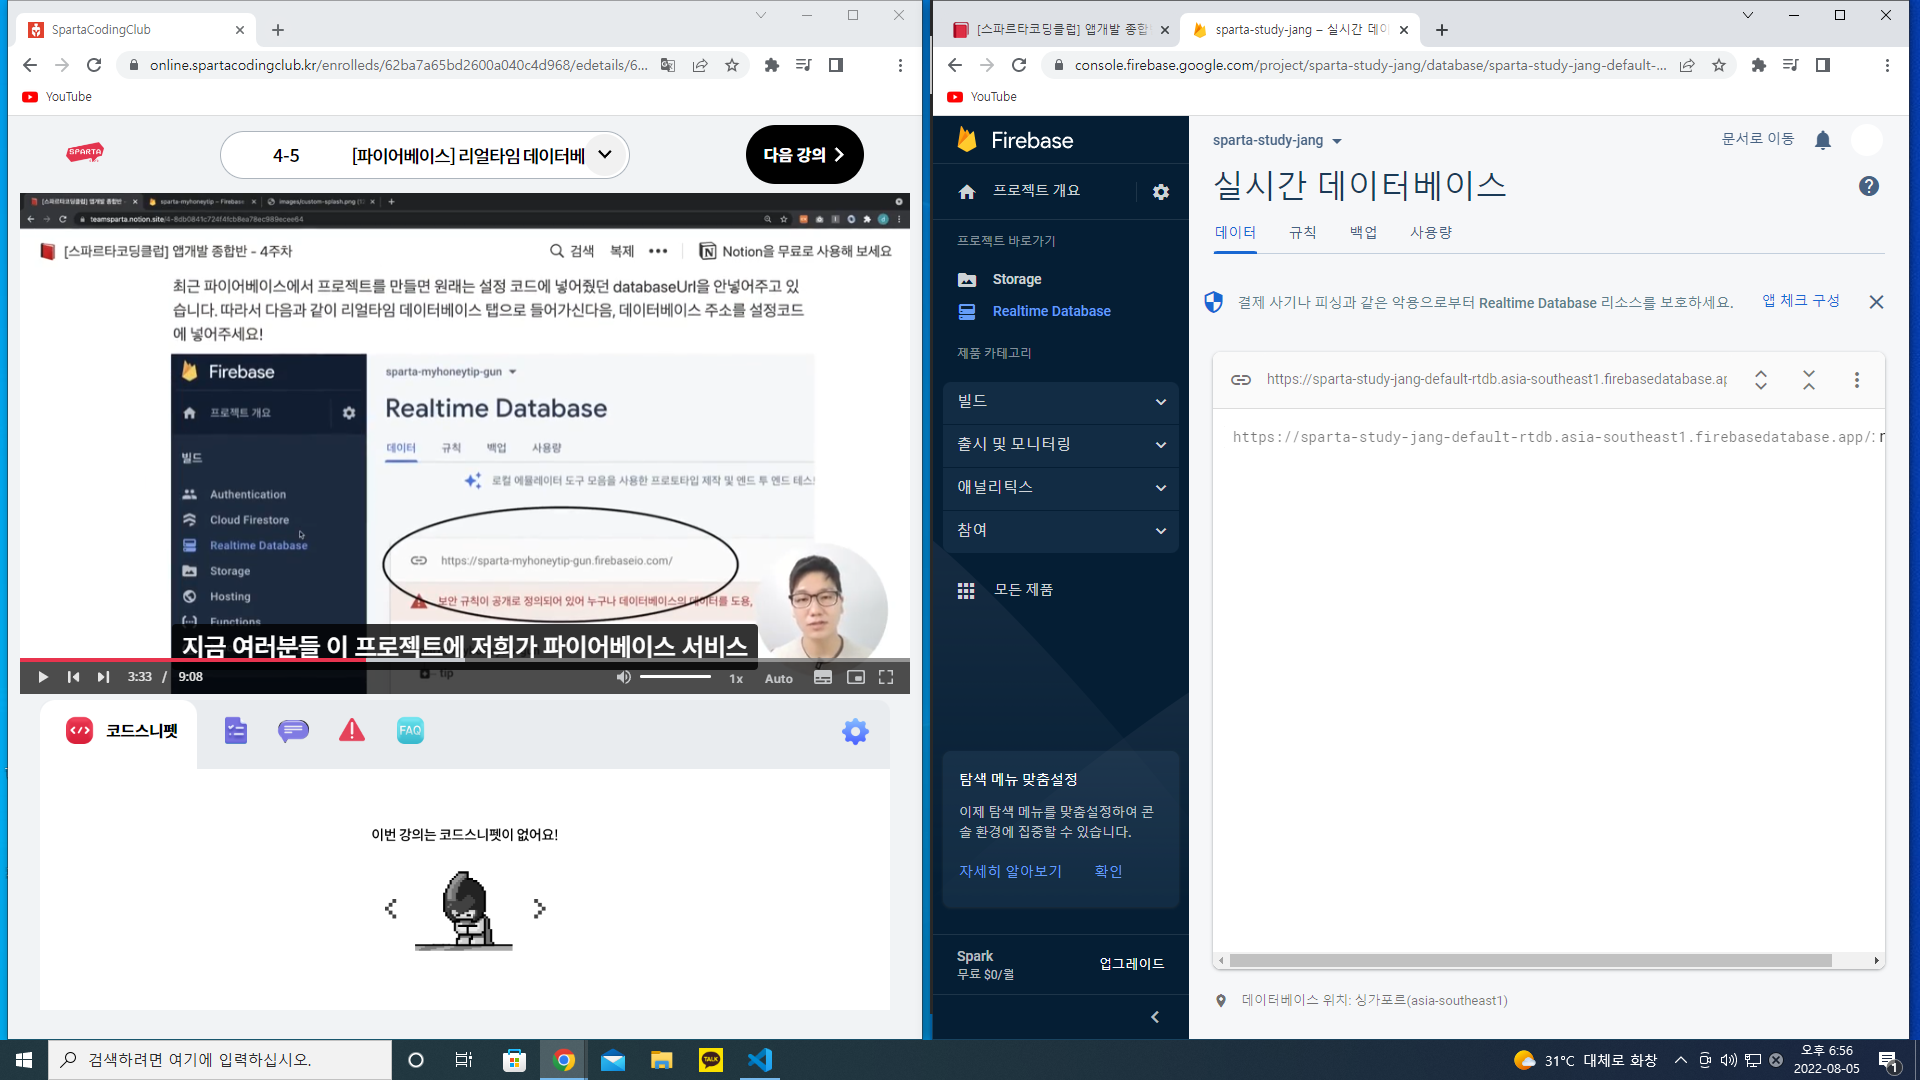Toggle video subtitles icon
Image resolution: width=1920 pixels, height=1080 pixels.
click(823, 677)
